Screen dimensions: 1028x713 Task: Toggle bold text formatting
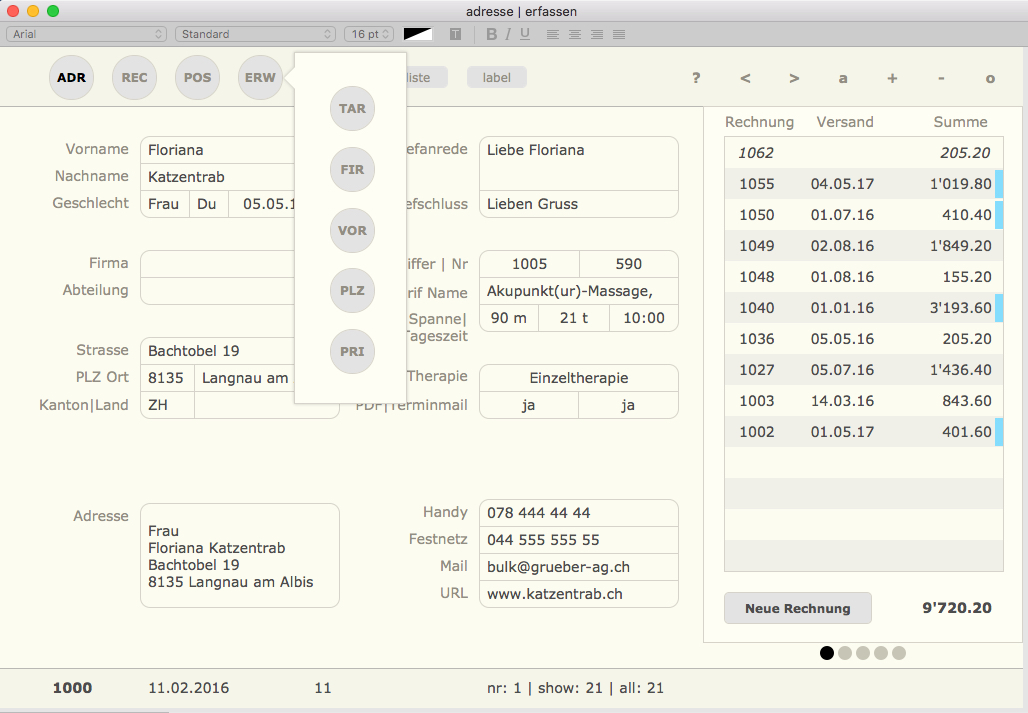pyautogui.click(x=491, y=34)
